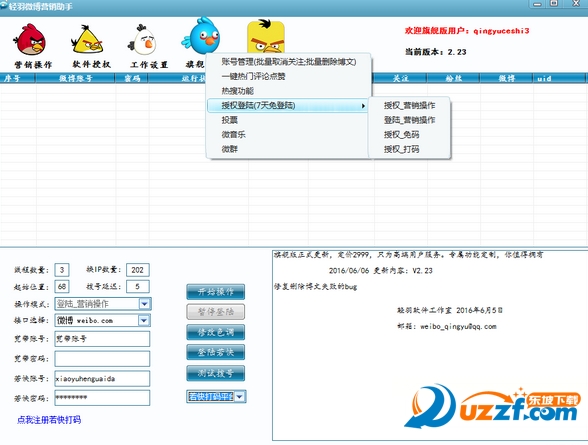The image size is (588, 445).
Task: Choose 一键热门评论点赞 from the menu
Action: [288, 76]
